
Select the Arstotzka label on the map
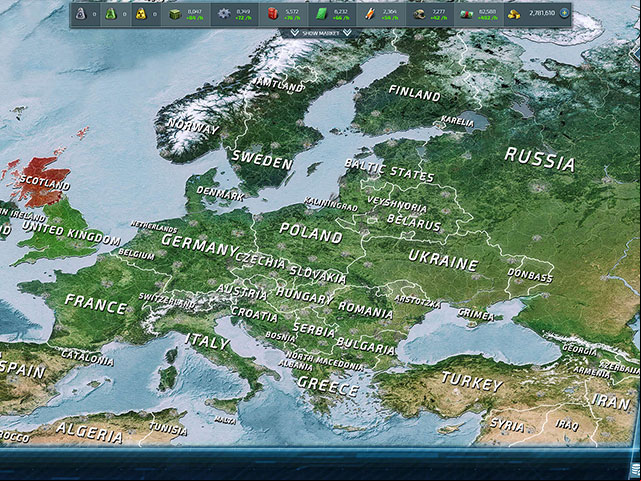click(x=417, y=302)
